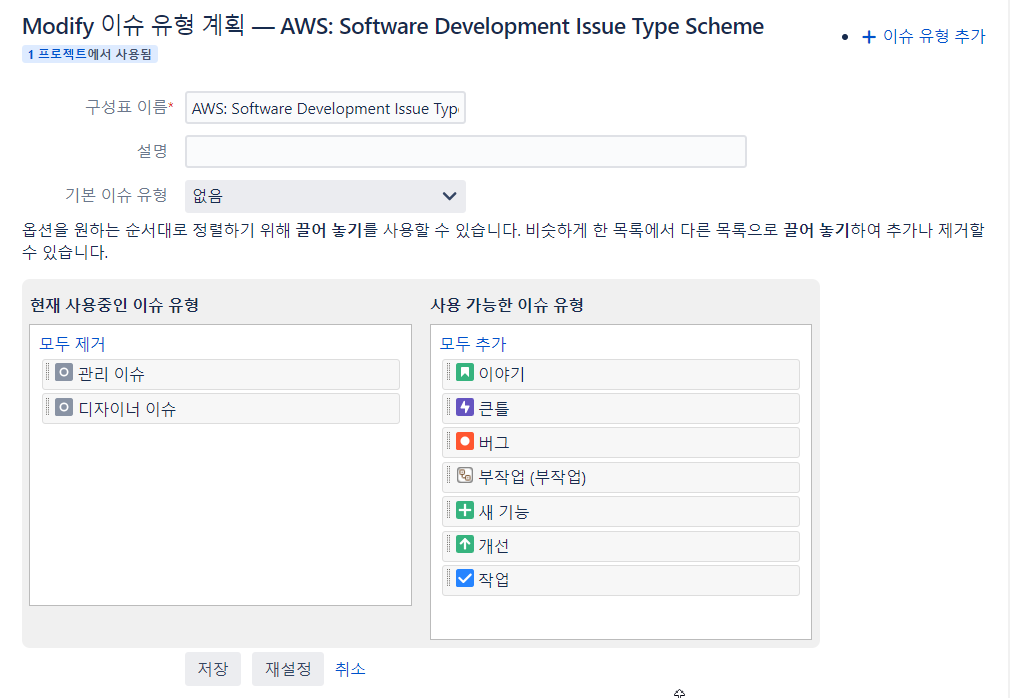1010x698 pixels.
Task: Click the 취소 cancel link
Action: tap(350, 669)
